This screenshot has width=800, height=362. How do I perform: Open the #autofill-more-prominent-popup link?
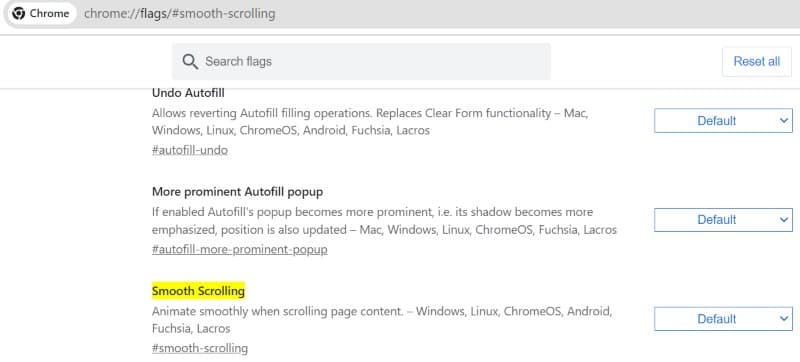click(240, 249)
